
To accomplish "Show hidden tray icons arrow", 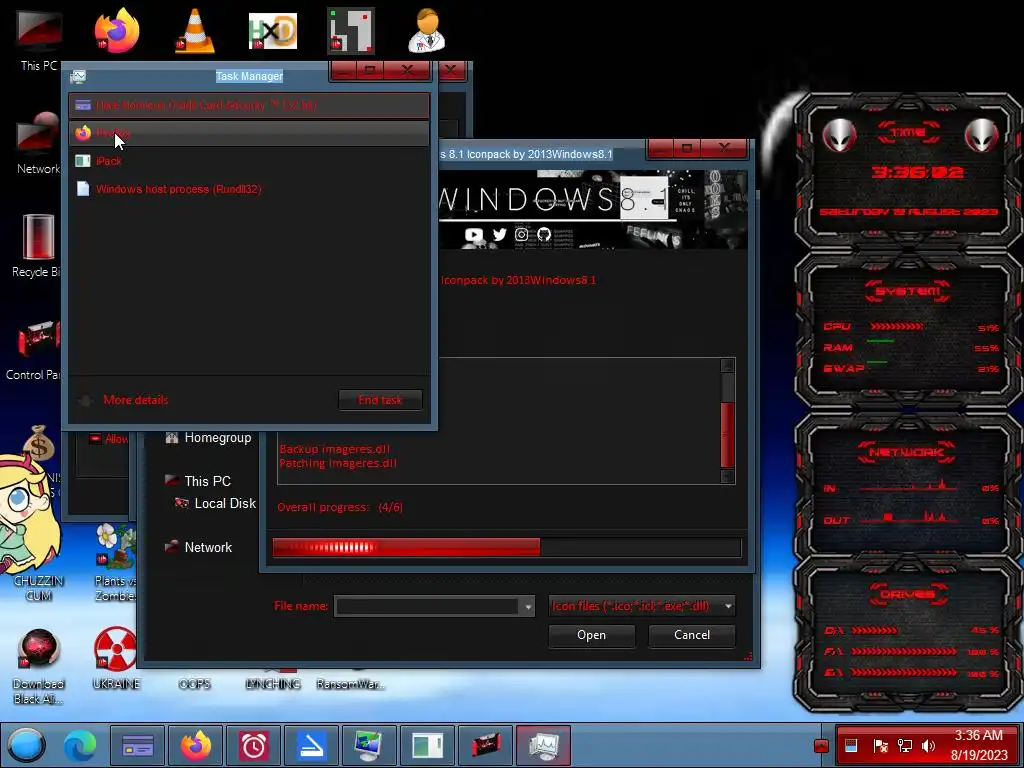I will click(822, 746).
